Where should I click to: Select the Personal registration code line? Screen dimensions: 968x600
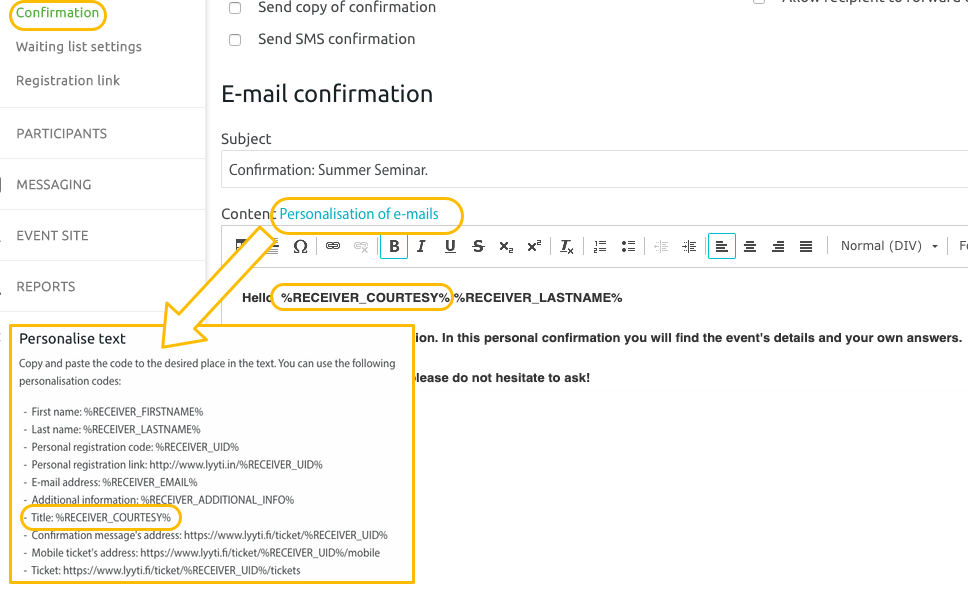pyautogui.click(x=135, y=447)
